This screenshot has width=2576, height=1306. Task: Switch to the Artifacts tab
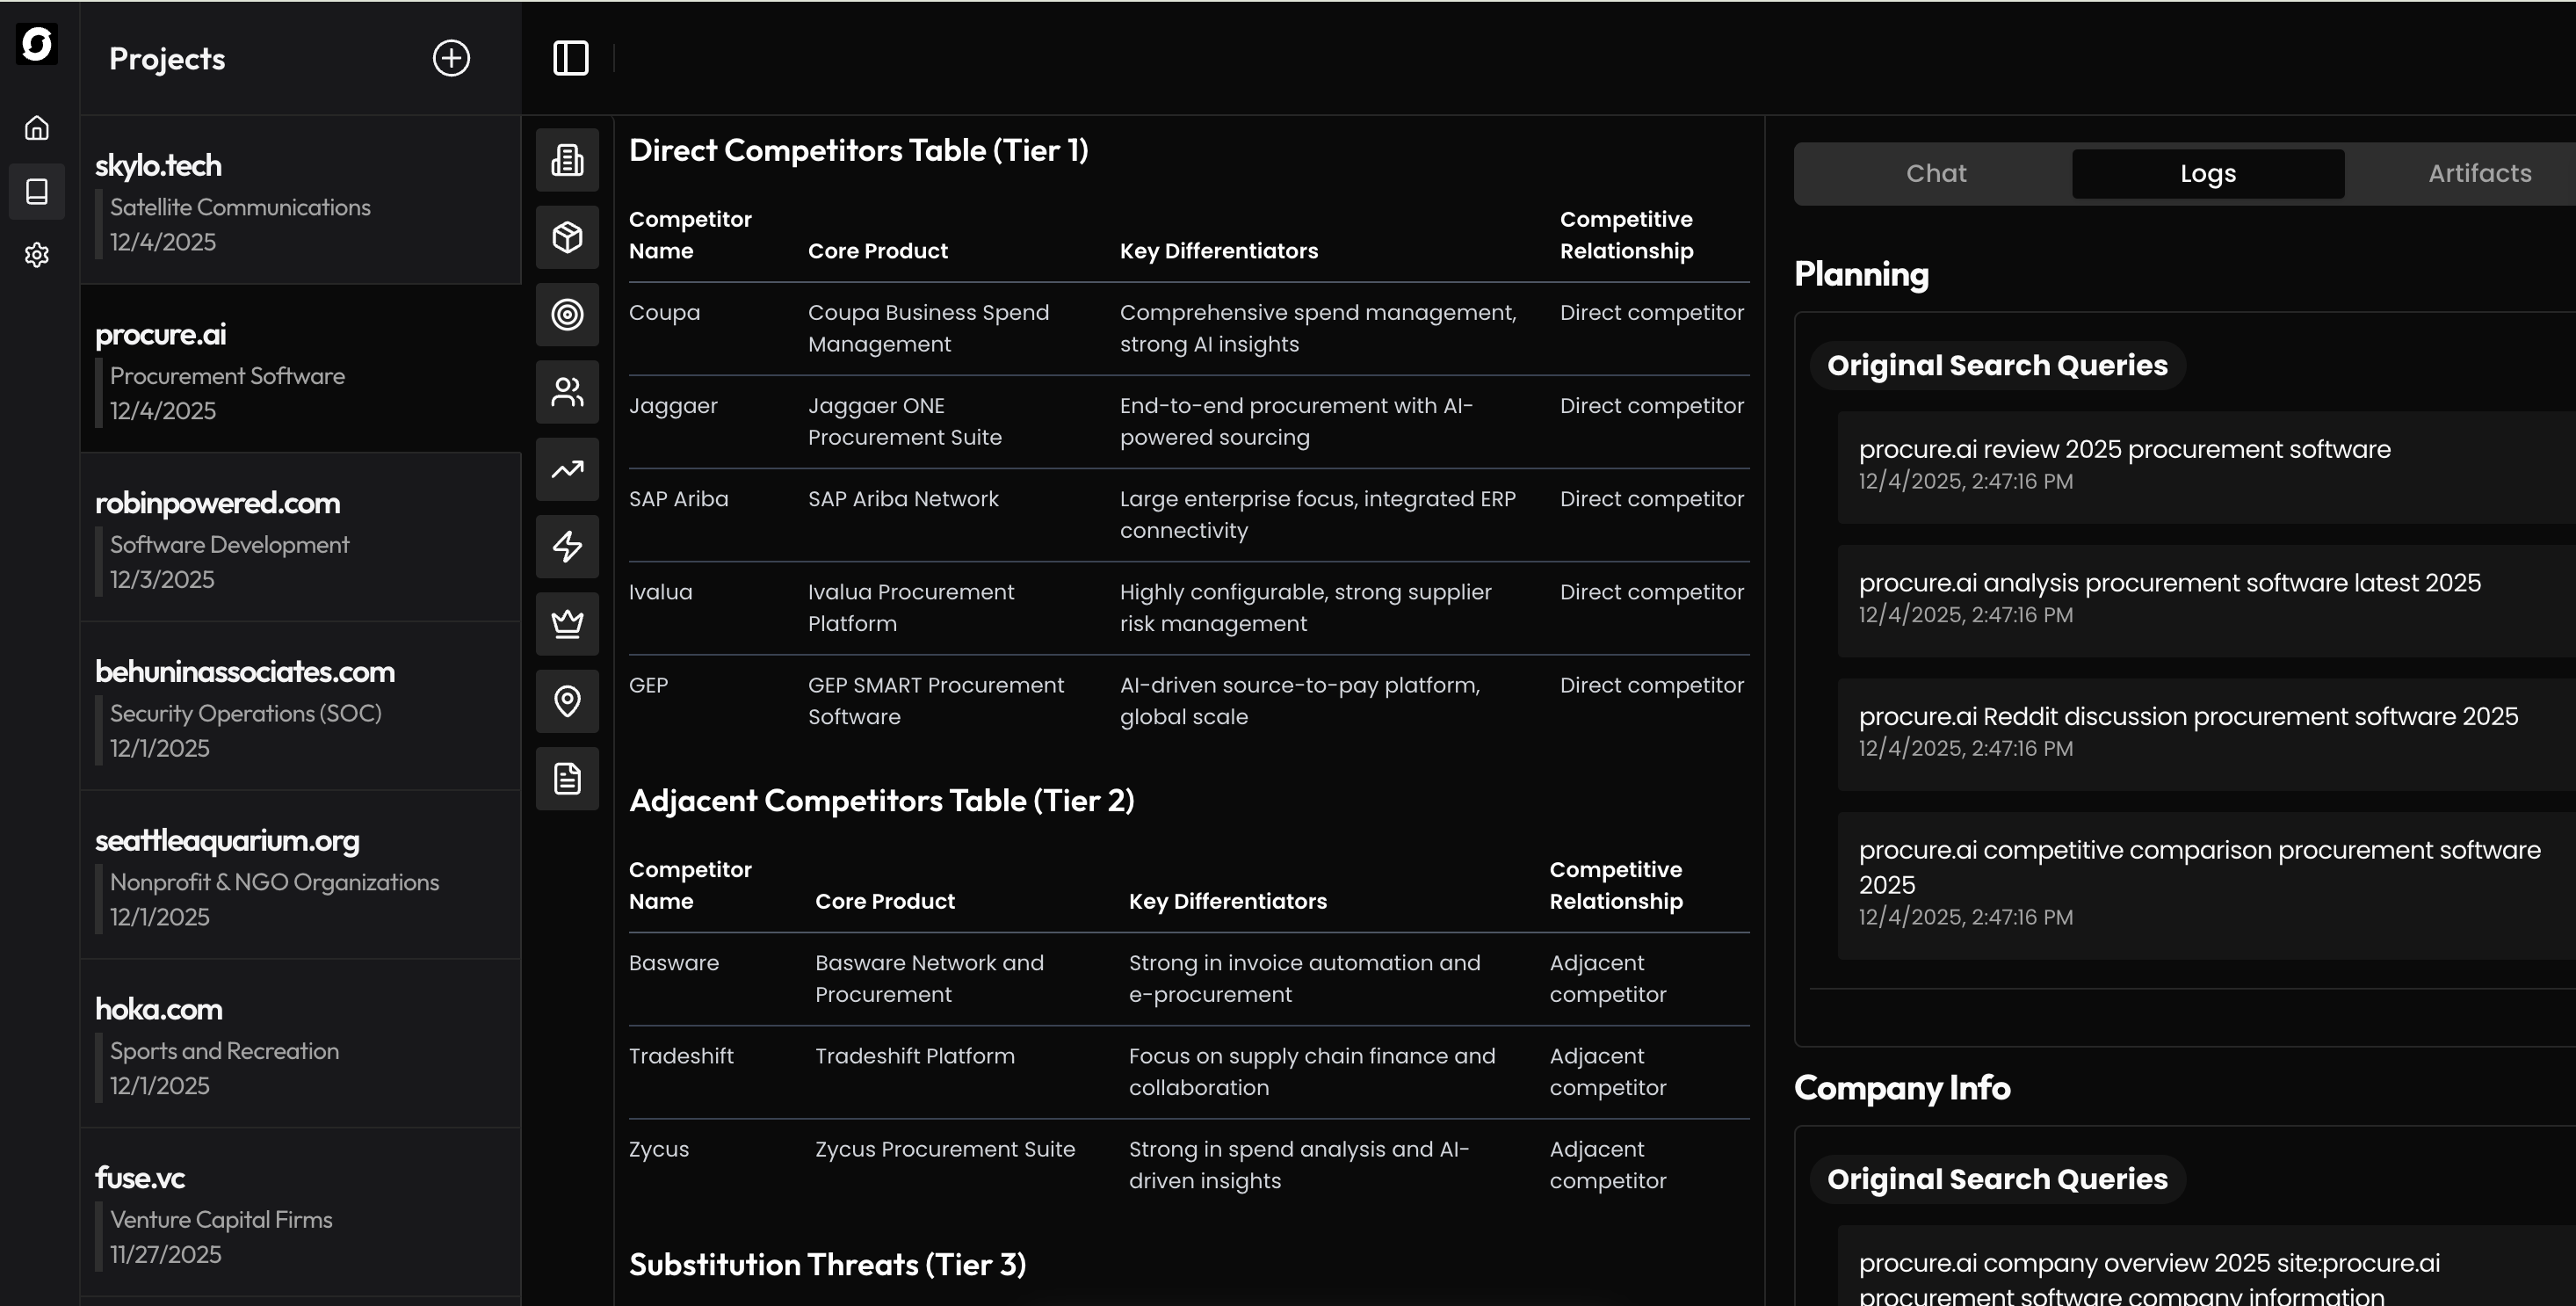click(x=2479, y=174)
